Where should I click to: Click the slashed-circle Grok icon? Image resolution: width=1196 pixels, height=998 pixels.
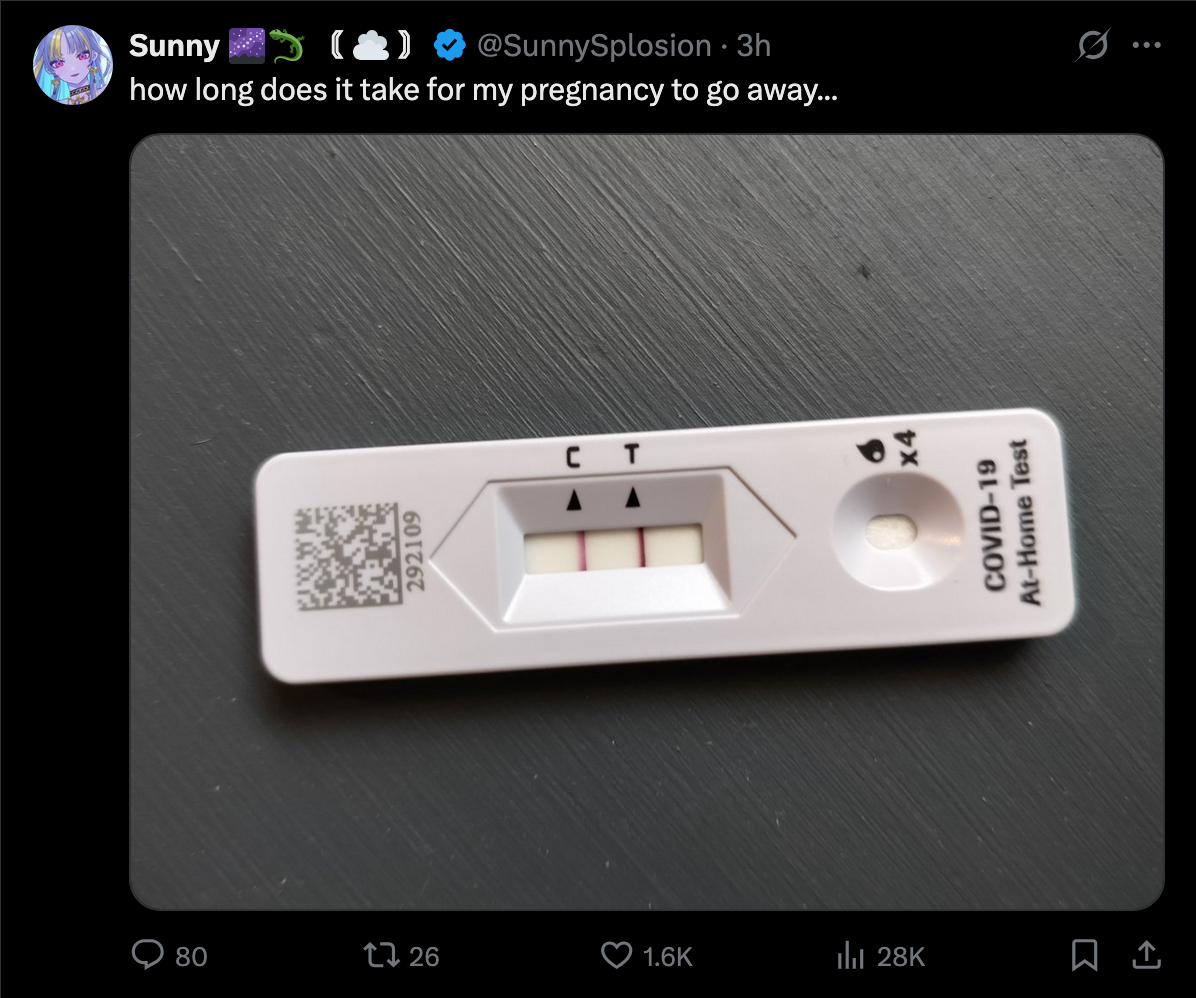tap(1094, 46)
